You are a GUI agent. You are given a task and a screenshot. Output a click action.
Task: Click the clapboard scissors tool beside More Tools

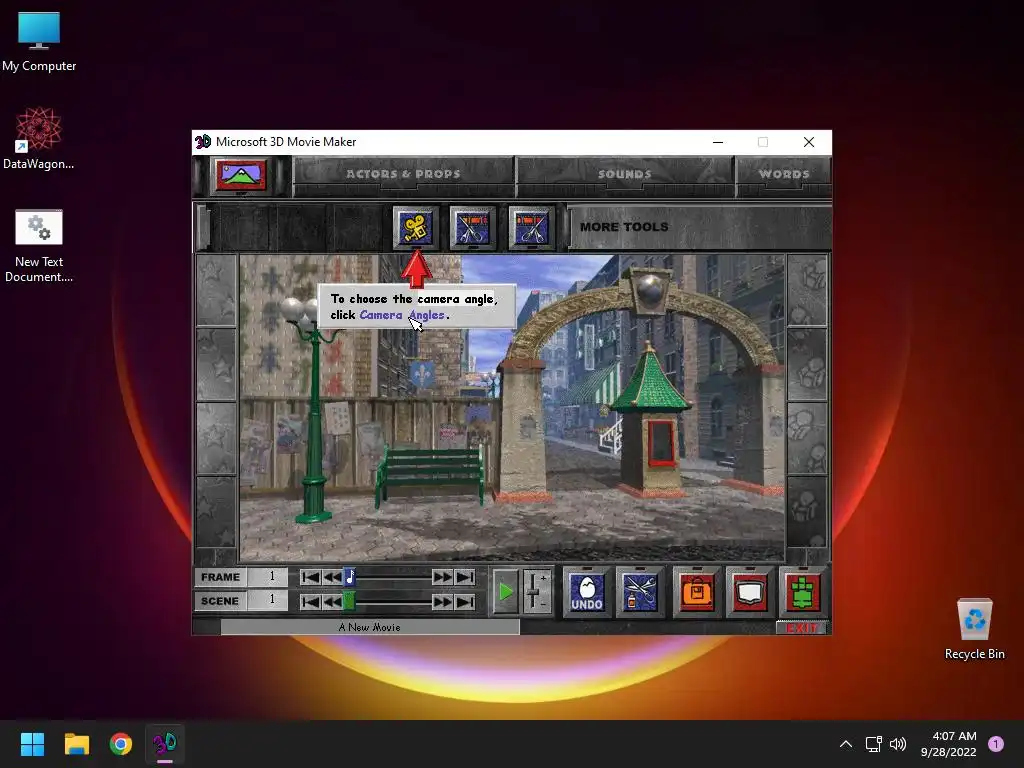pyautogui.click(x=530, y=228)
